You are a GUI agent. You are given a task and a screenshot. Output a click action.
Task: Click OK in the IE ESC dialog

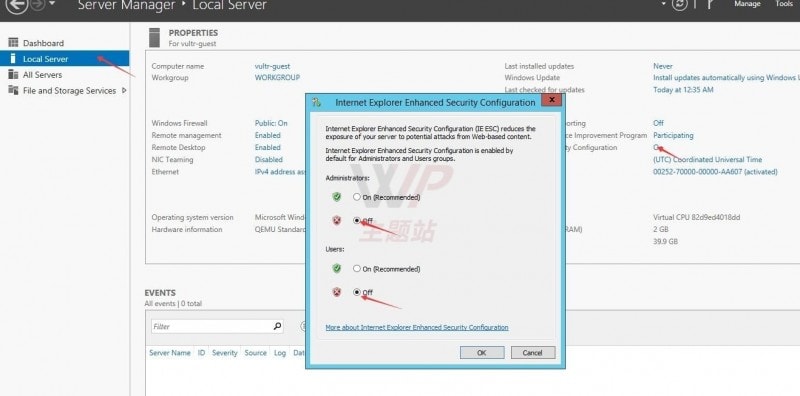coord(482,353)
